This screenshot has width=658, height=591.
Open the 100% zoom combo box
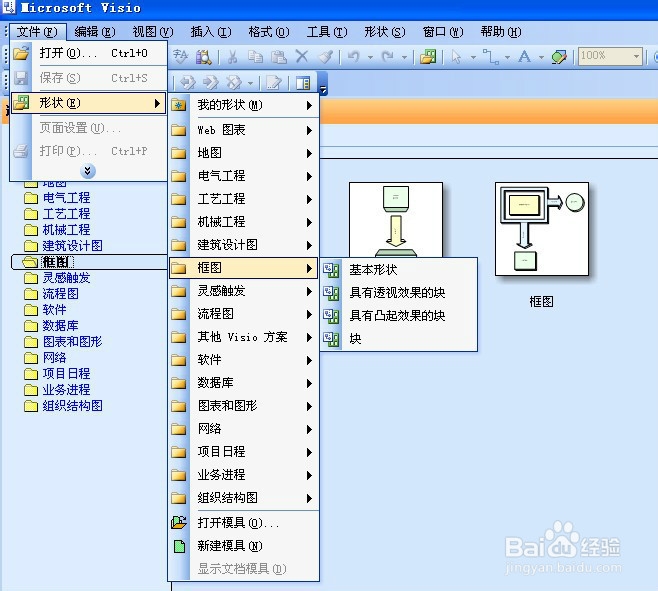611,56
